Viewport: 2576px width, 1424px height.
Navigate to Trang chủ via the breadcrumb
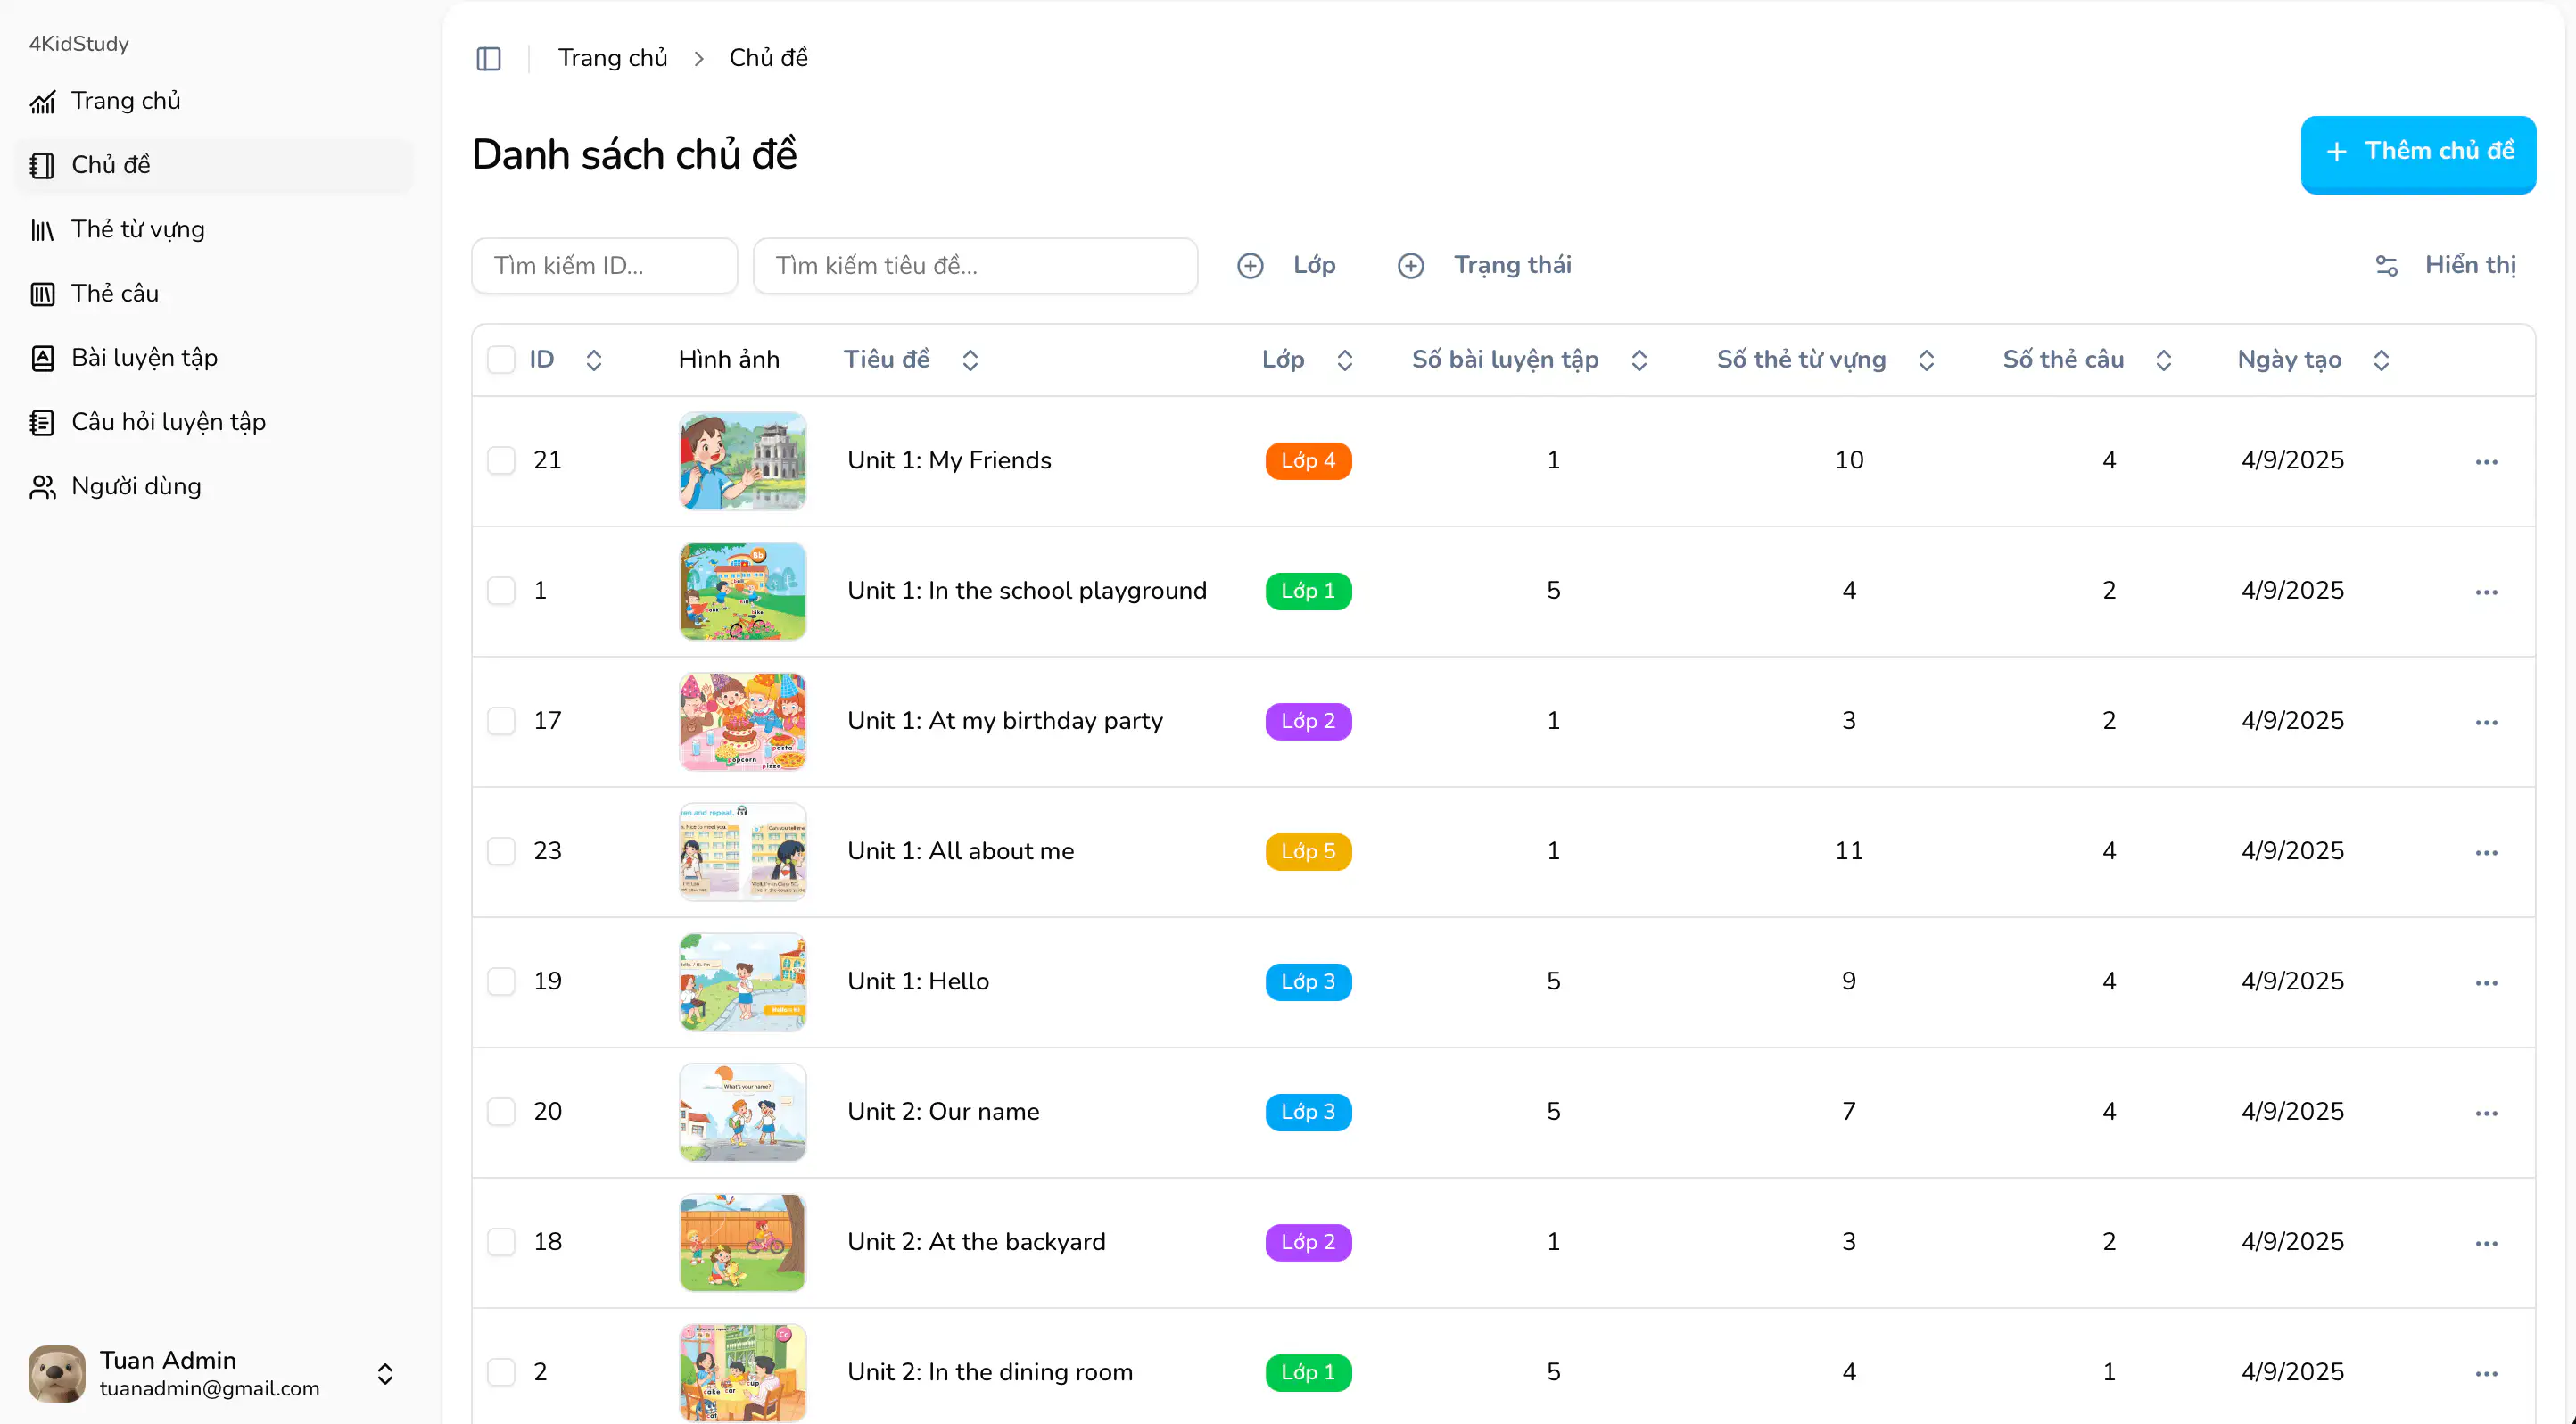(x=612, y=58)
